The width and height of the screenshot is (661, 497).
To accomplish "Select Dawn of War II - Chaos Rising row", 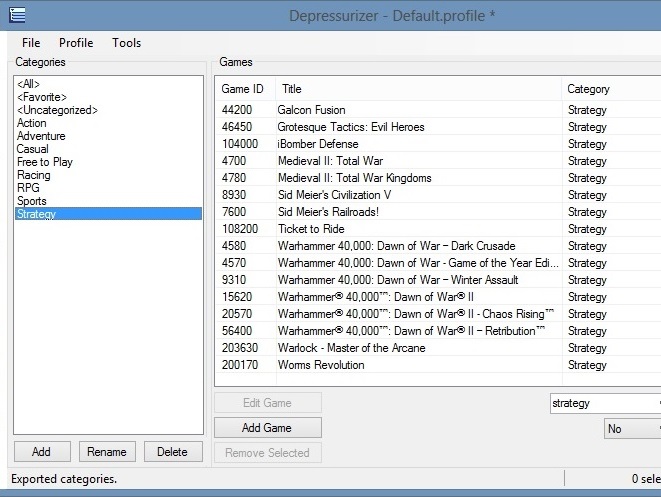I will point(438,314).
